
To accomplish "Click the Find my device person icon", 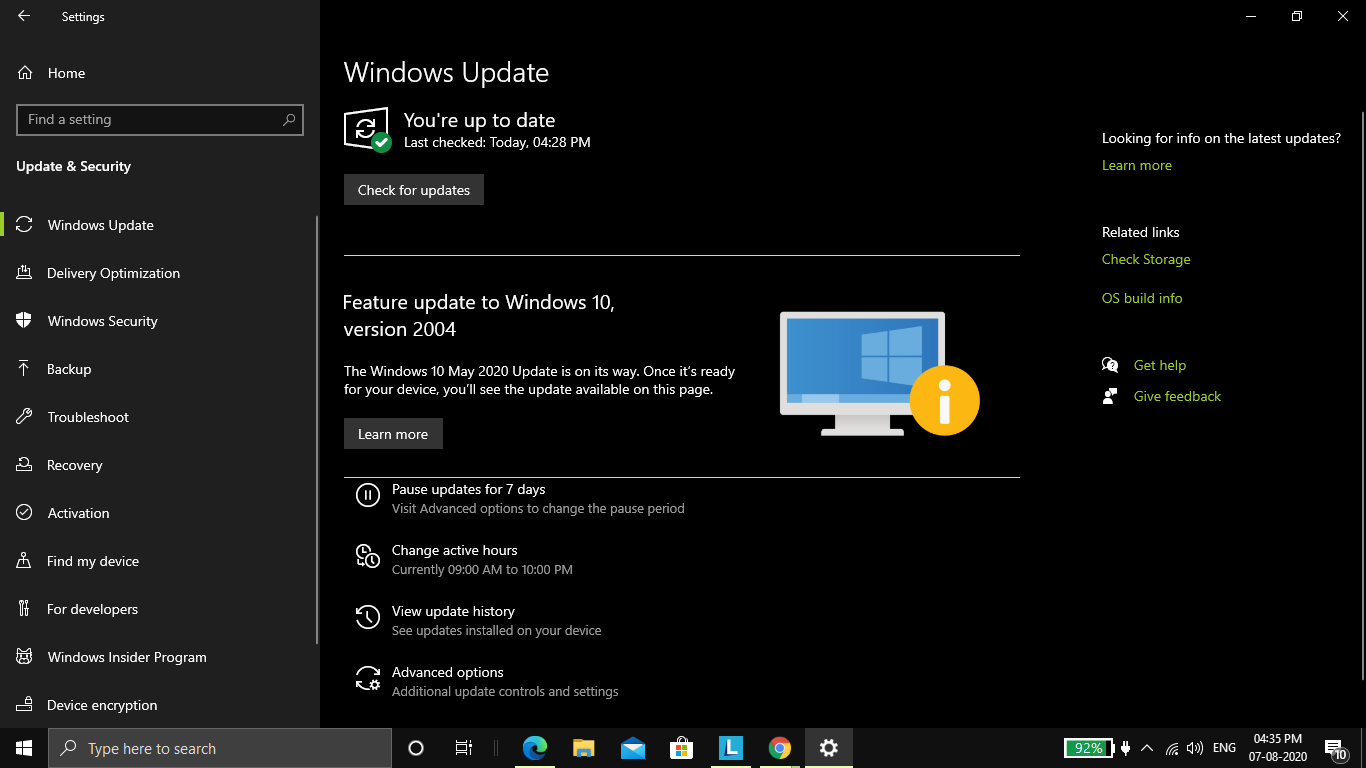I will tap(25, 561).
